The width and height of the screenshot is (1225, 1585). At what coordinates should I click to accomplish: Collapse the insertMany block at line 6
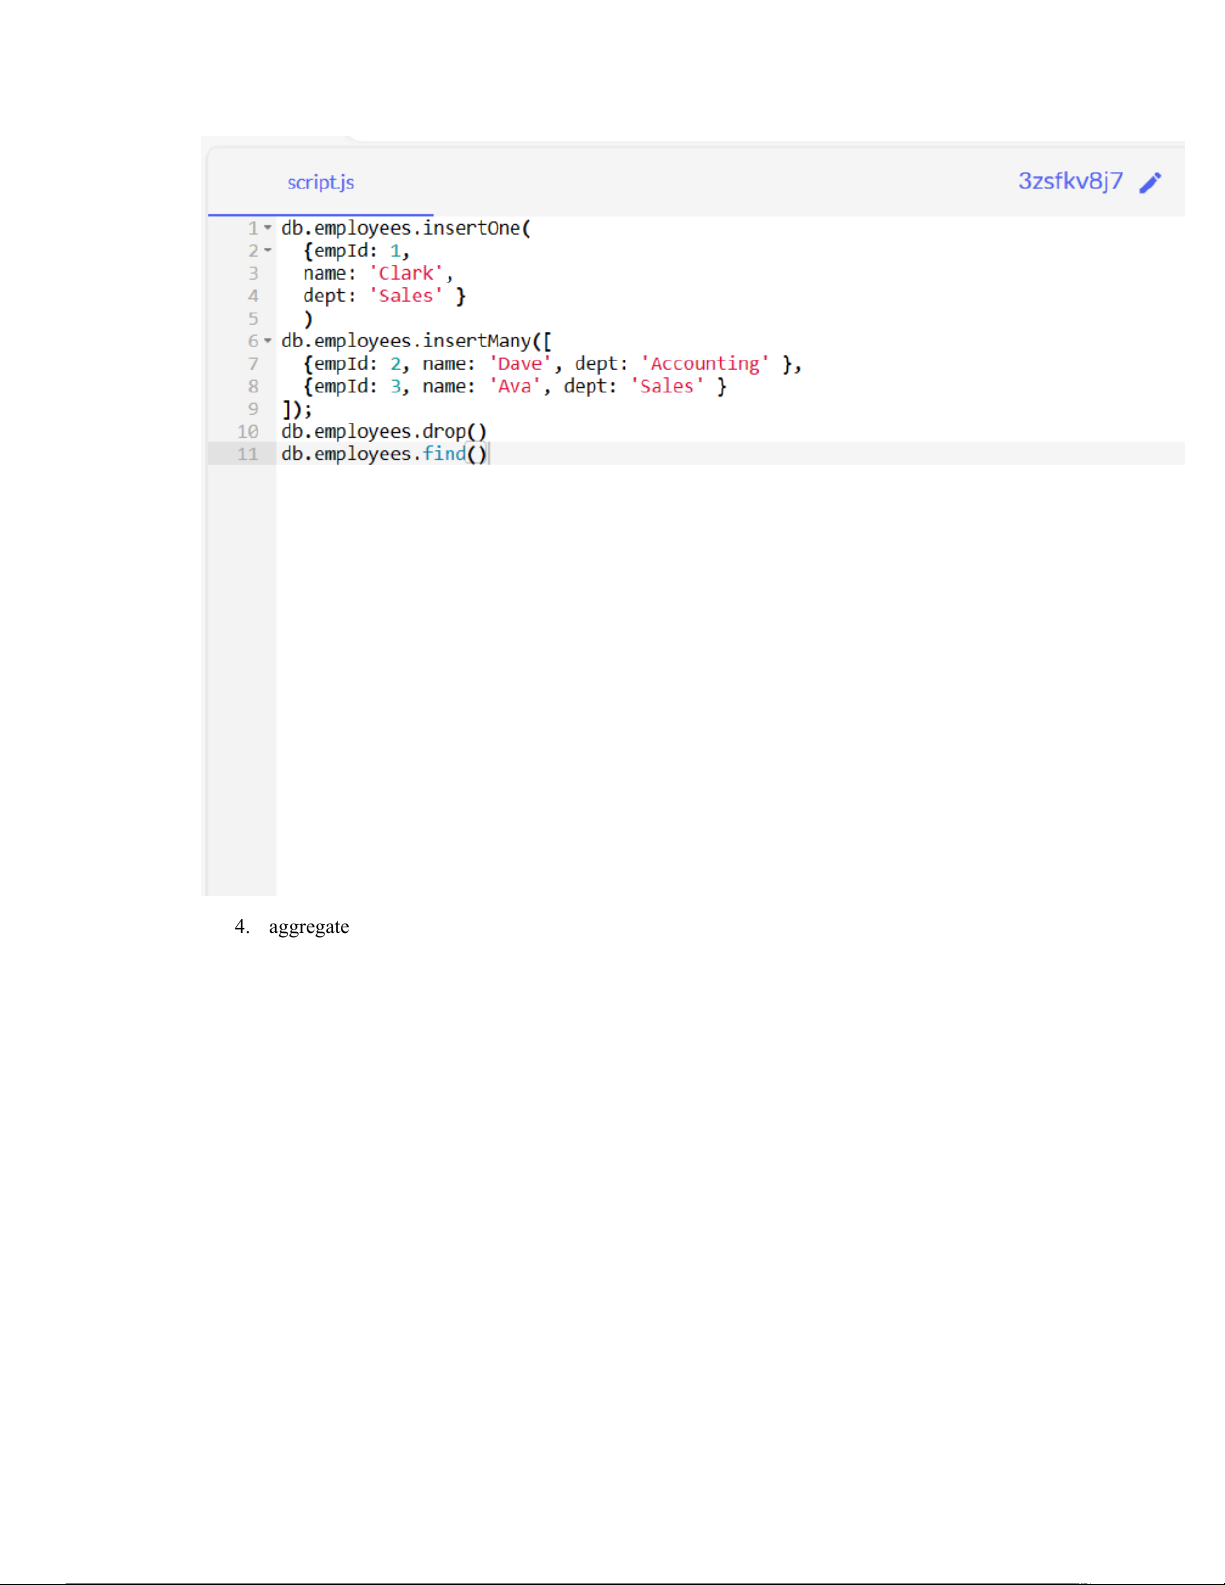coord(268,341)
